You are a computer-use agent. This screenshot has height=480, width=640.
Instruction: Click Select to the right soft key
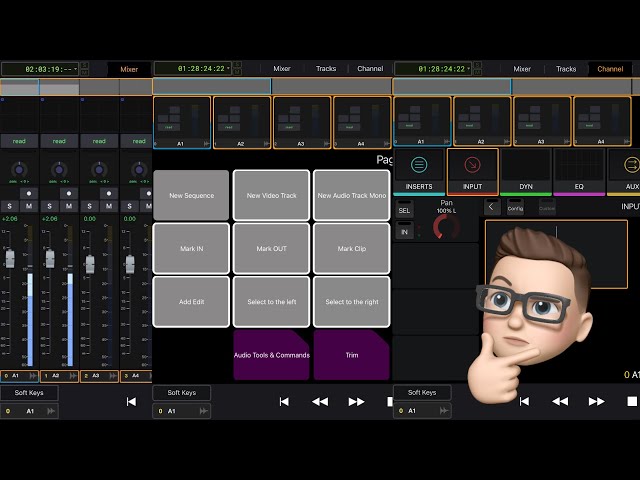click(x=351, y=302)
